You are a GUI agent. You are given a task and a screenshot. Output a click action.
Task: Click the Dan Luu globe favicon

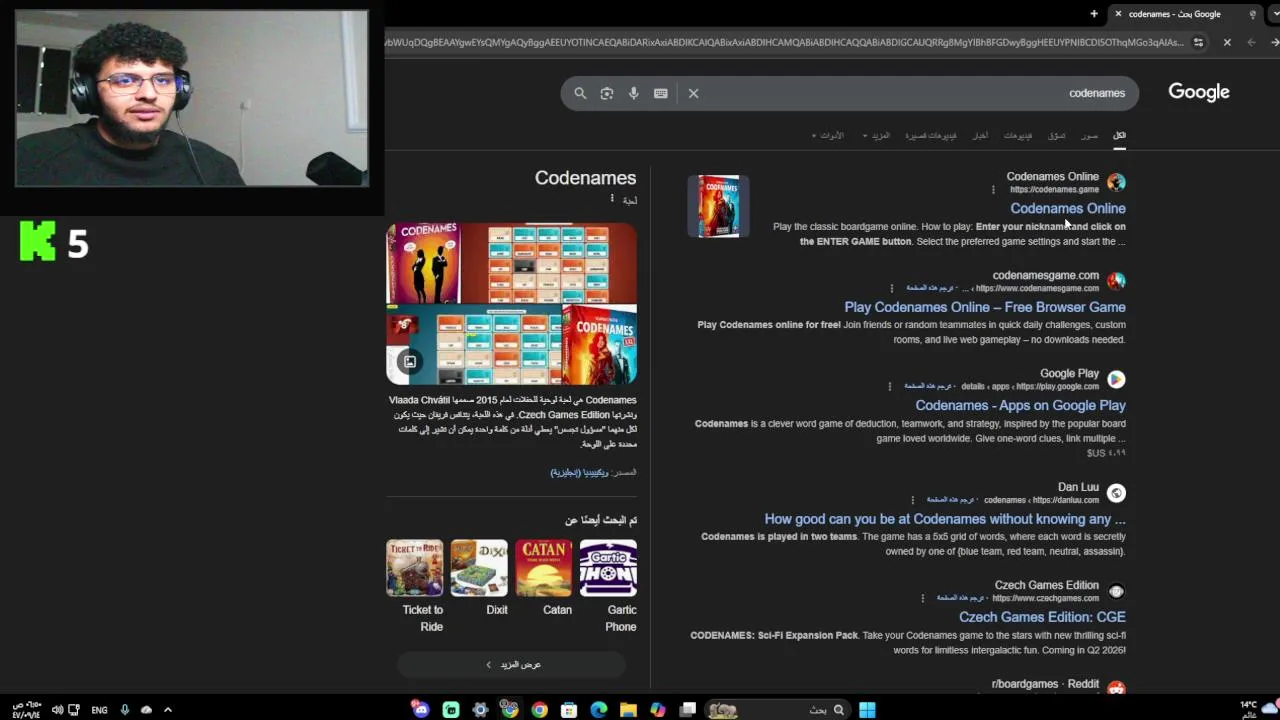1116,493
